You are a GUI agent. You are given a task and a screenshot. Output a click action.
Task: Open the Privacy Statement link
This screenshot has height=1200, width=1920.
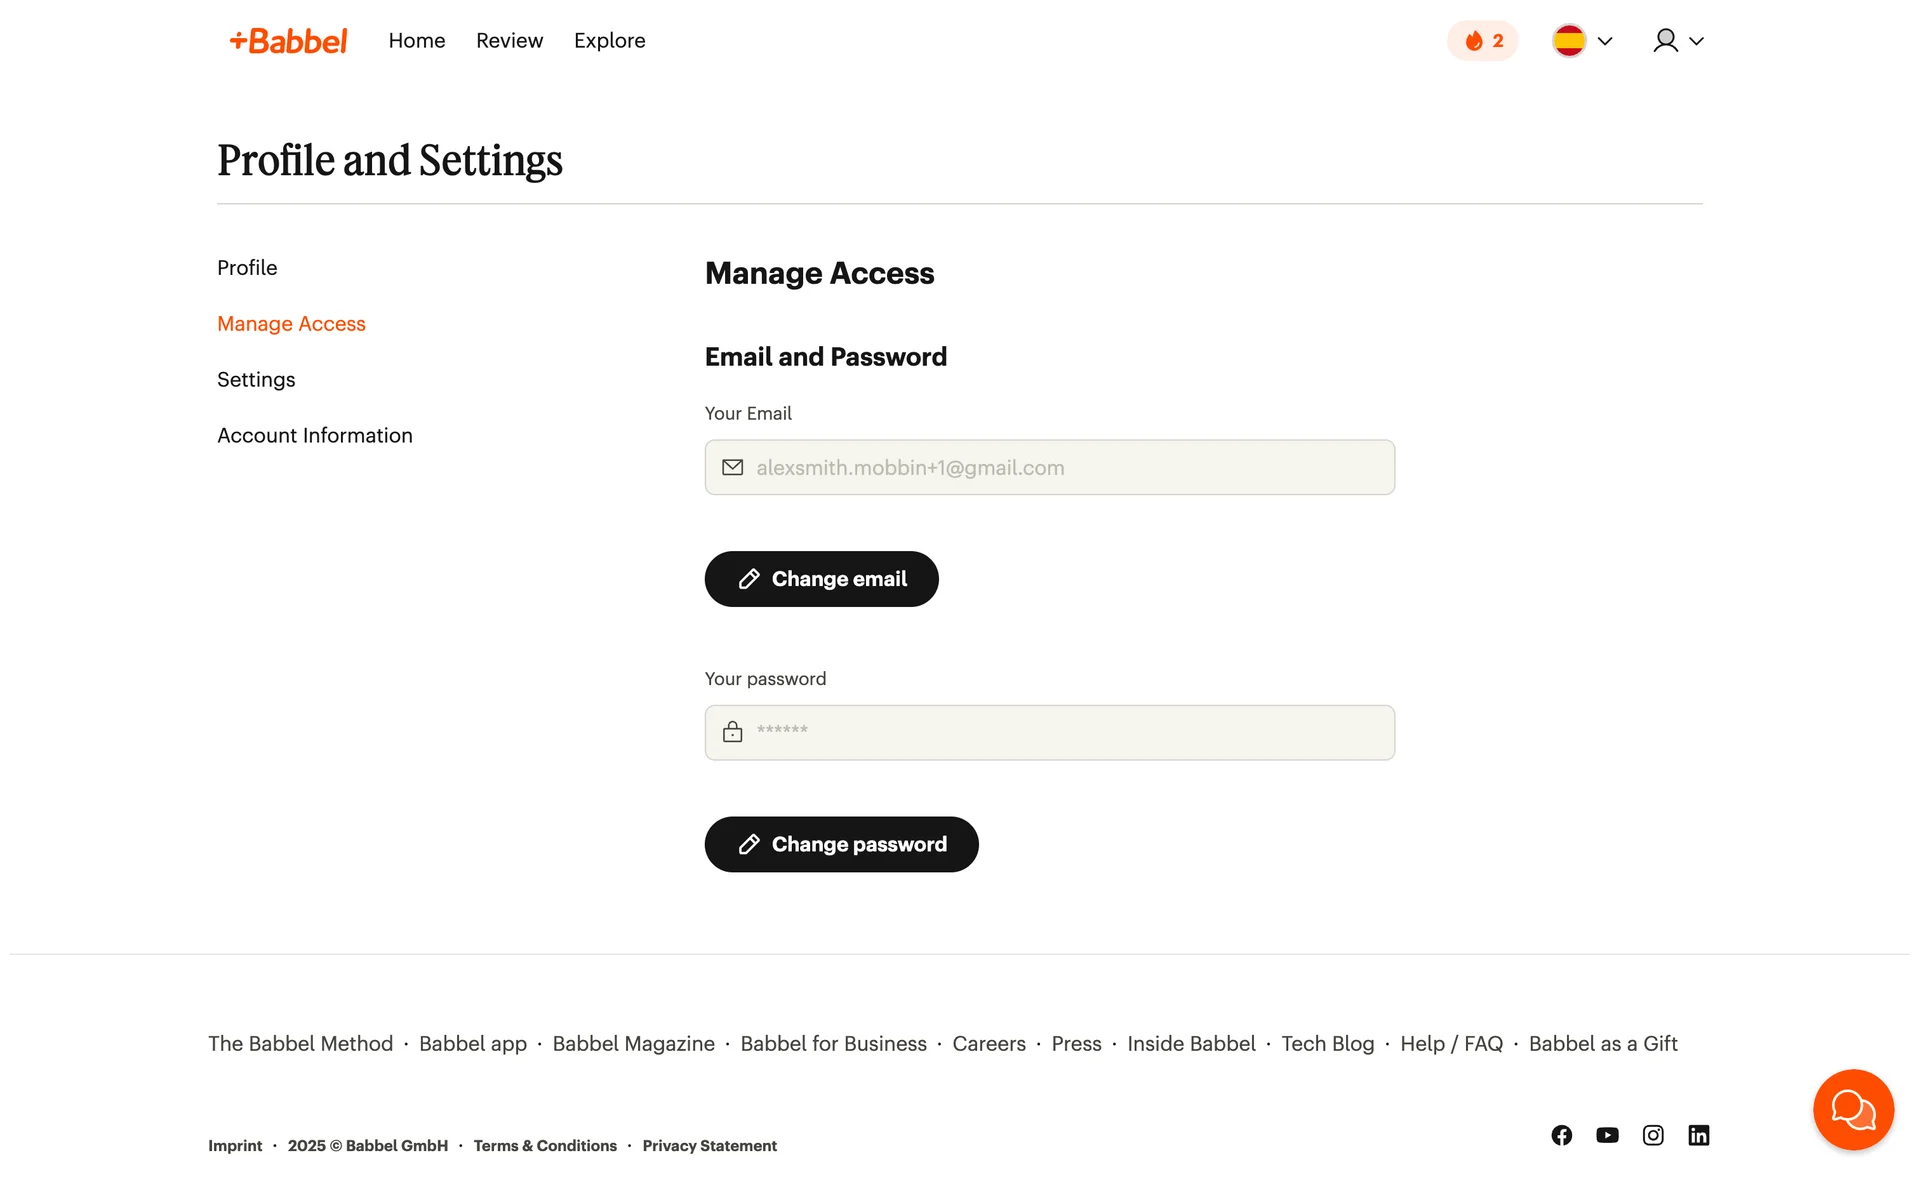pyautogui.click(x=709, y=1146)
